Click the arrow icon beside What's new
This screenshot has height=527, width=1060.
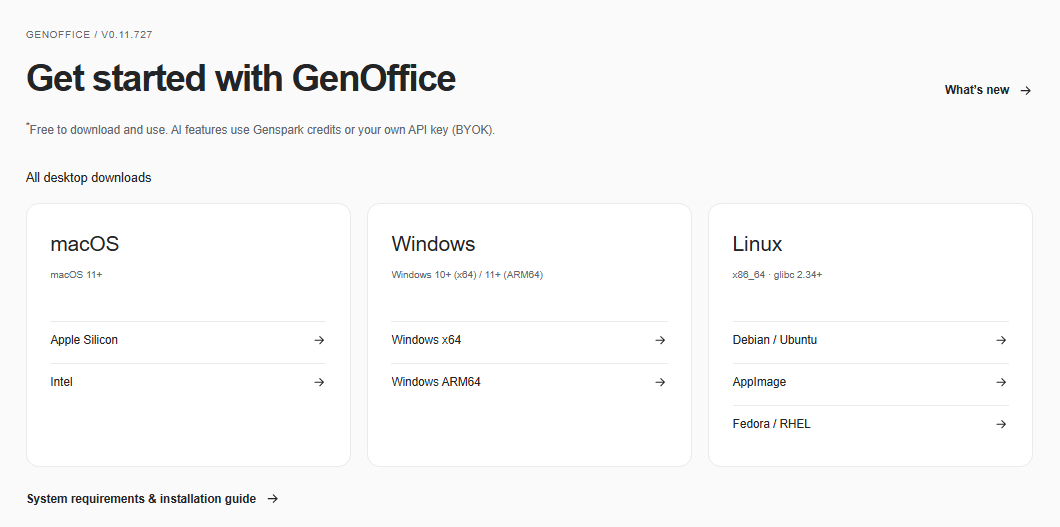pos(1026,91)
